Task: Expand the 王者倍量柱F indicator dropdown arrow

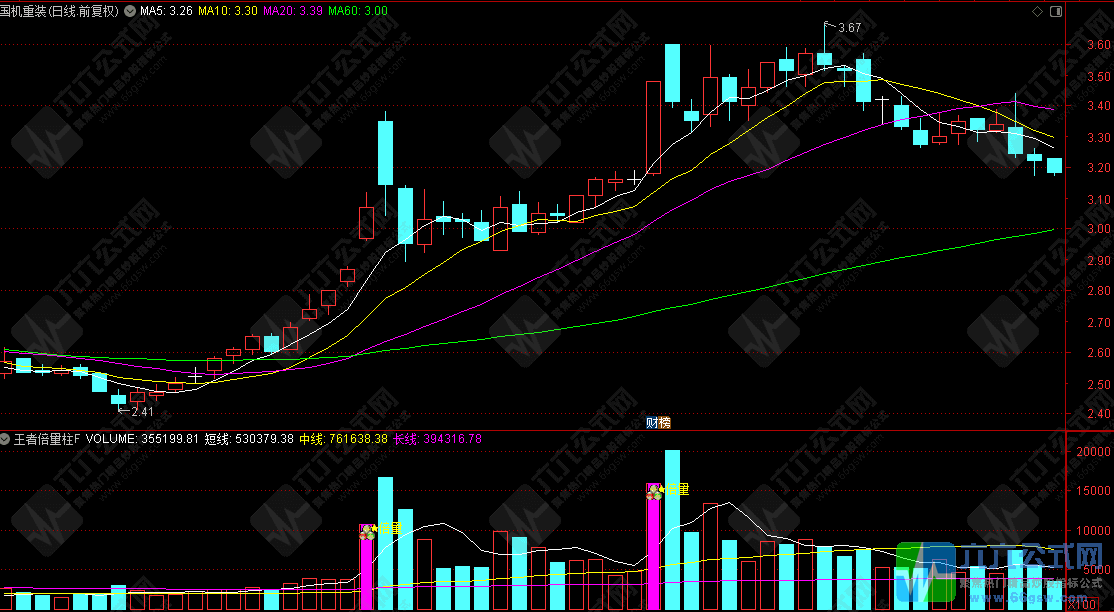Action: pos(6,439)
